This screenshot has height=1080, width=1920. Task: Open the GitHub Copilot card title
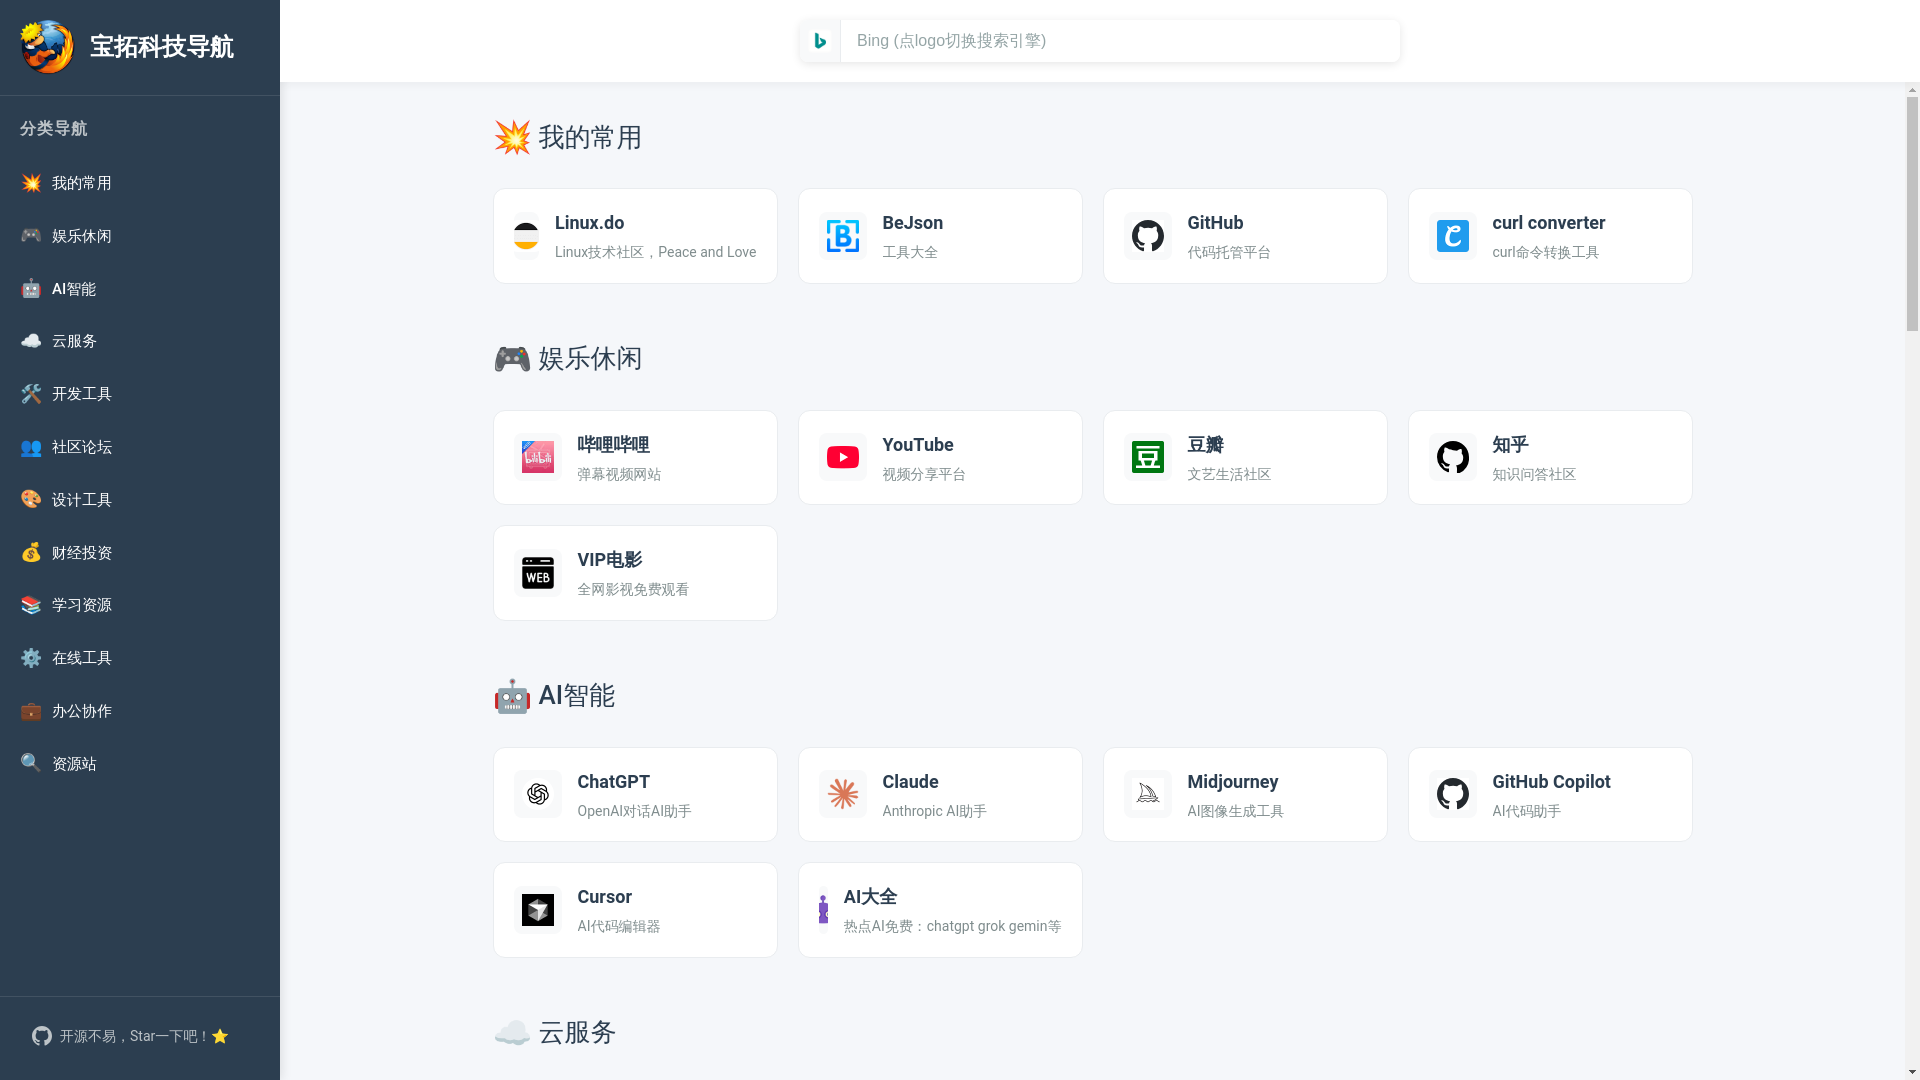pos(1551,782)
